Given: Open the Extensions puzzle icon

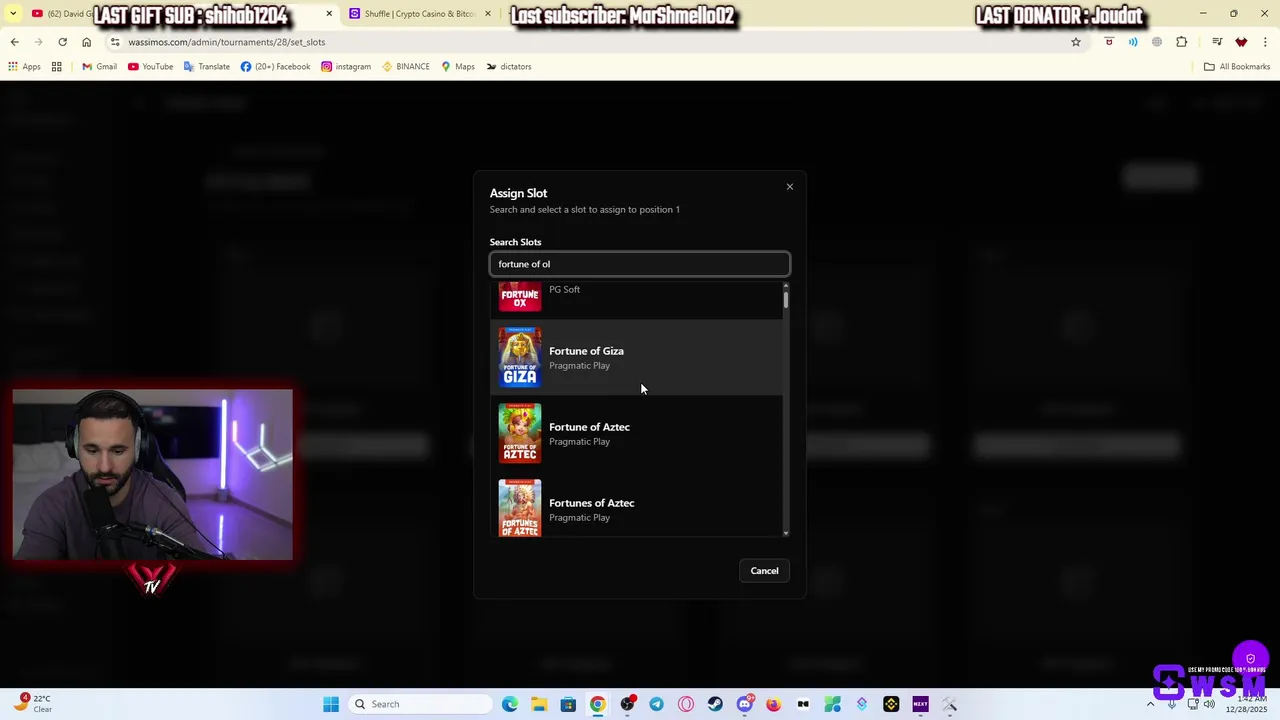Looking at the screenshot, I should click(1182, 42).
